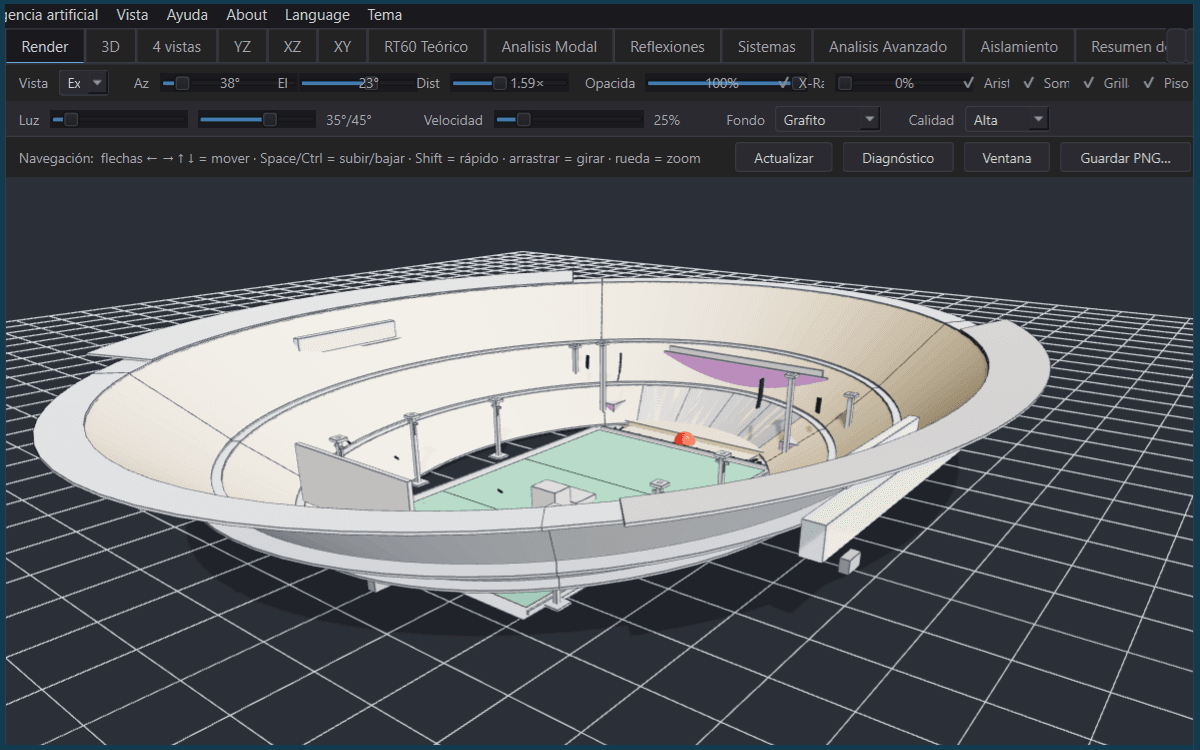Show the Reflexiones tab
The width and height of the screenshot is (1200, 750).
click(x=667, y=46)
